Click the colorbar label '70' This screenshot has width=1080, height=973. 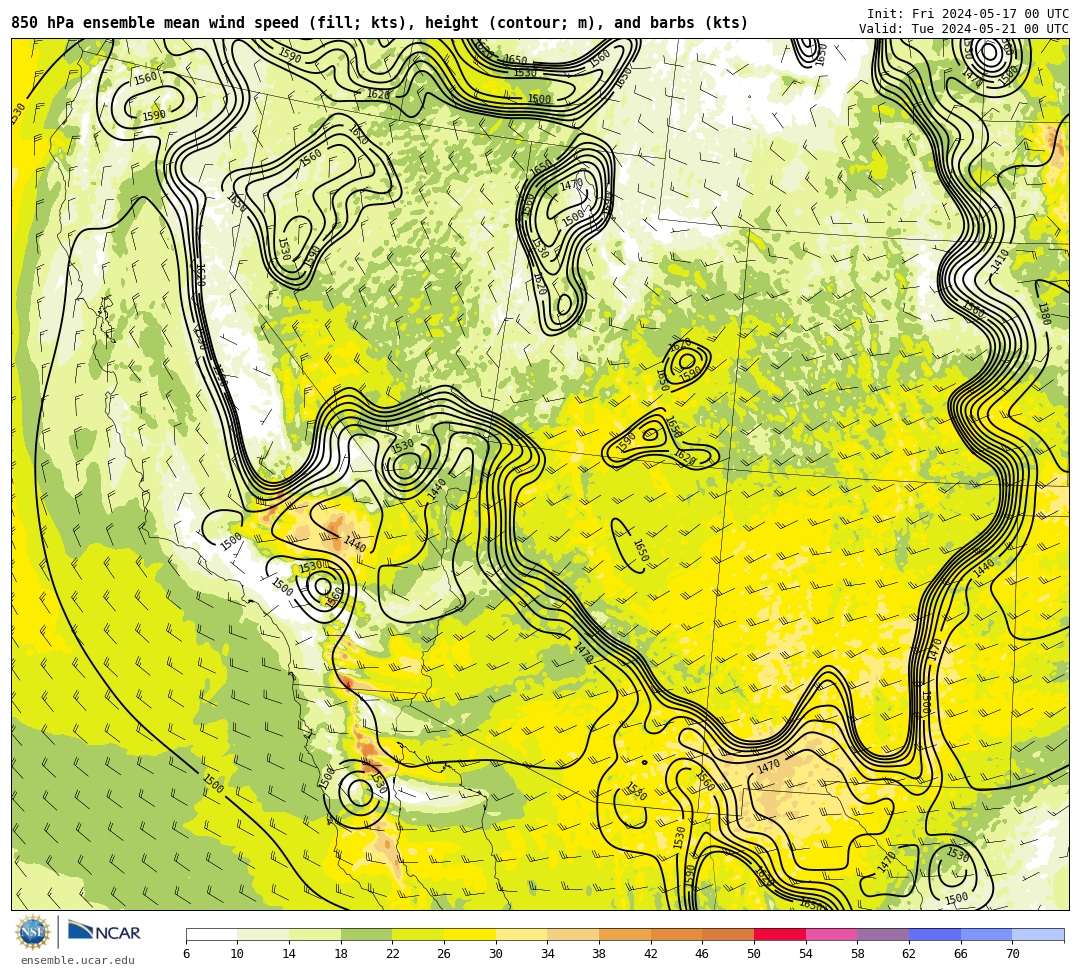(x=1012, y=954)
